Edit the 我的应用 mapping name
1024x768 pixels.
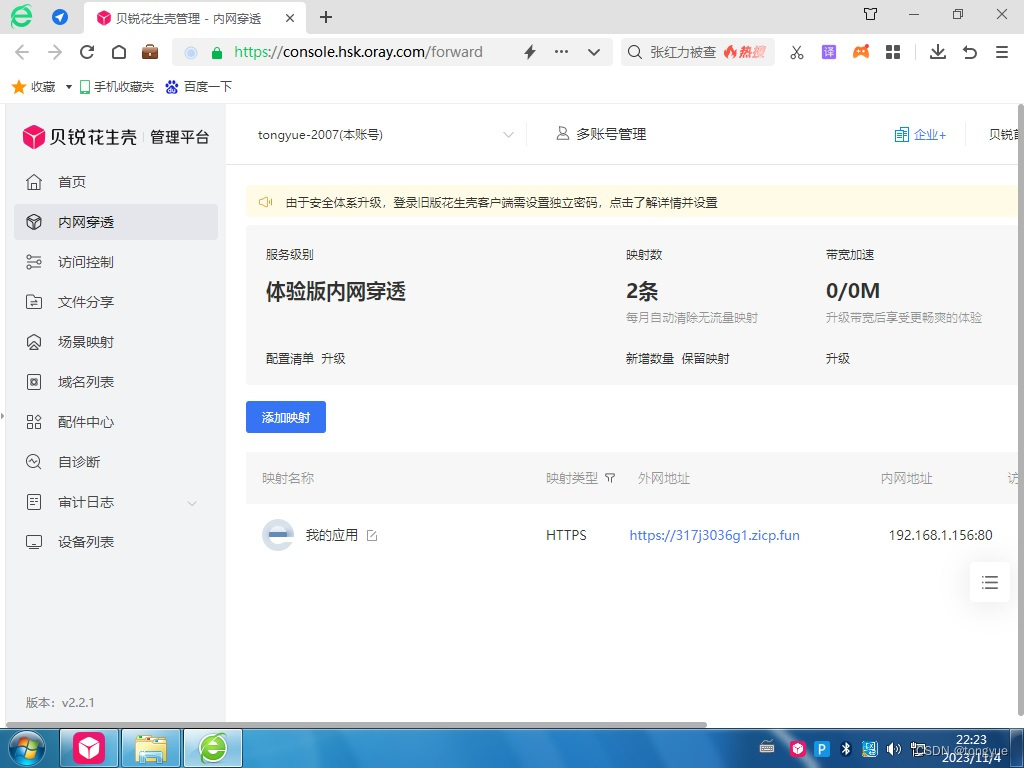click(x=372, y=535)
